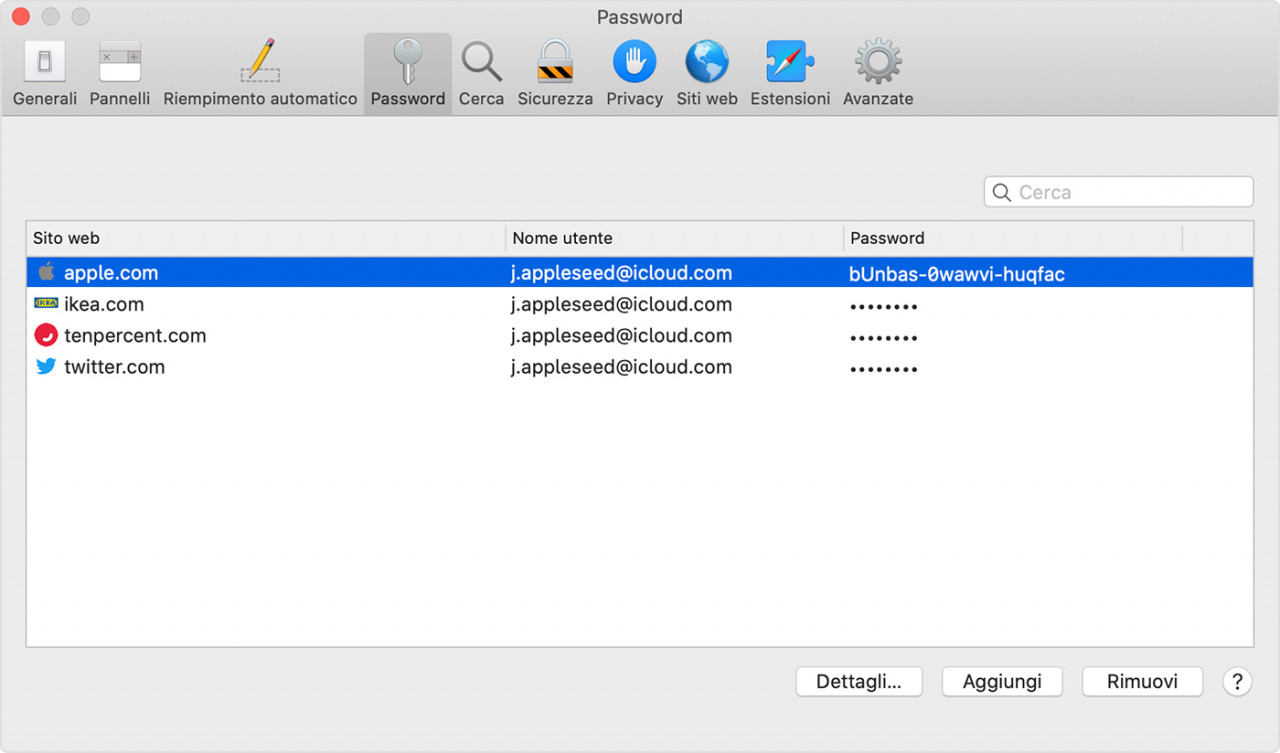Viewport: 1280px width, 753px height.
Task: Sort by Sito web column header
Action: [x=266, y=238]
